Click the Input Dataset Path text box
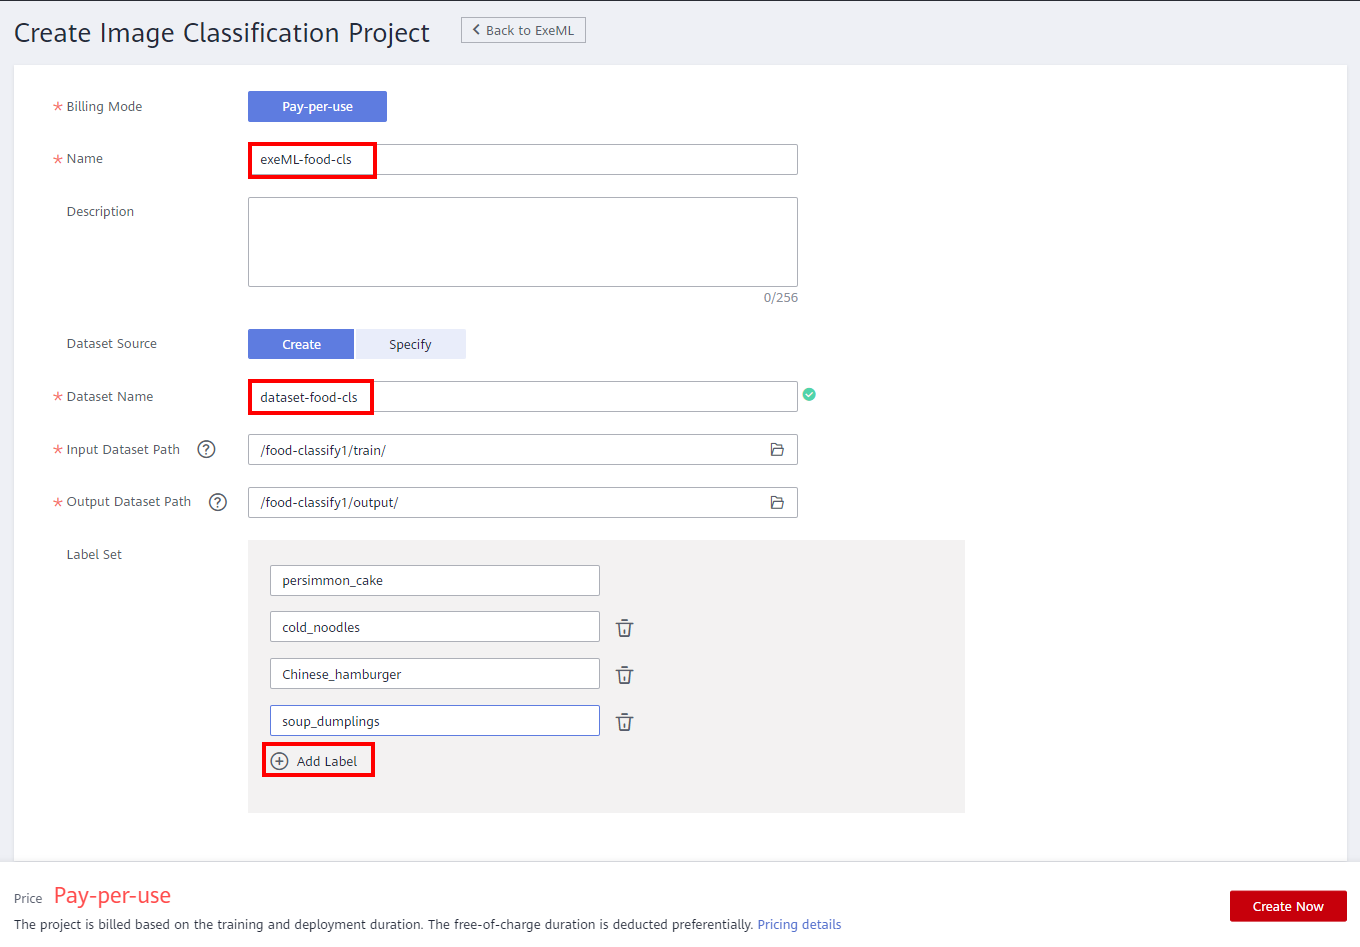The width and height of the screenshot is (1360, 947). click(x=505, y=450)
